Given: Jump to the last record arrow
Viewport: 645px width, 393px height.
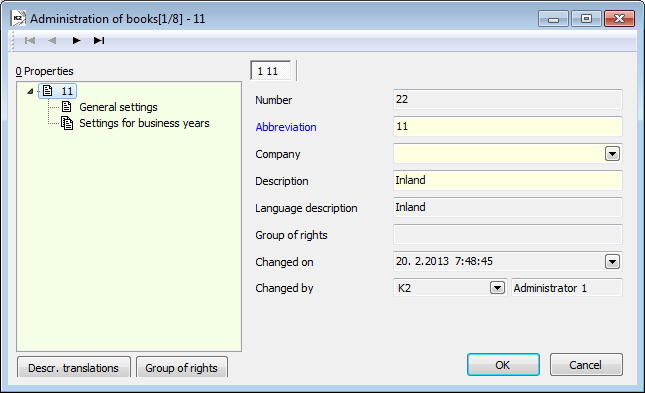Looking at the screenshot, I should pyautogui.click(x=99, y=40).
